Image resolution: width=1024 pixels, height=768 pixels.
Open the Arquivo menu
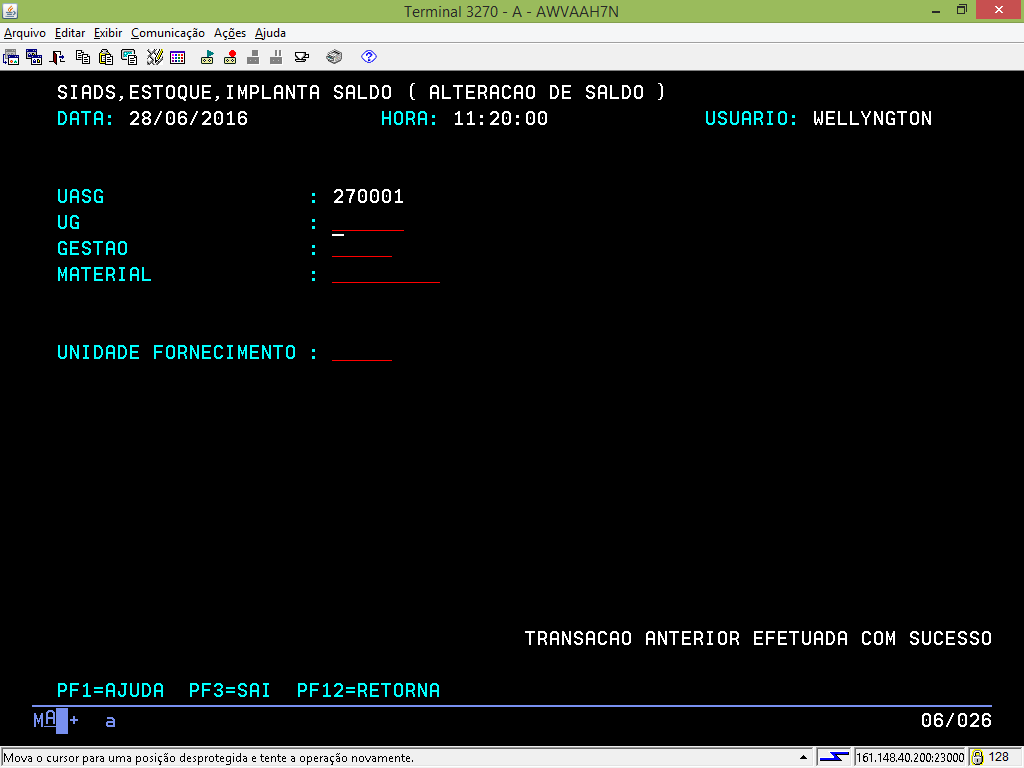[25, 33]
